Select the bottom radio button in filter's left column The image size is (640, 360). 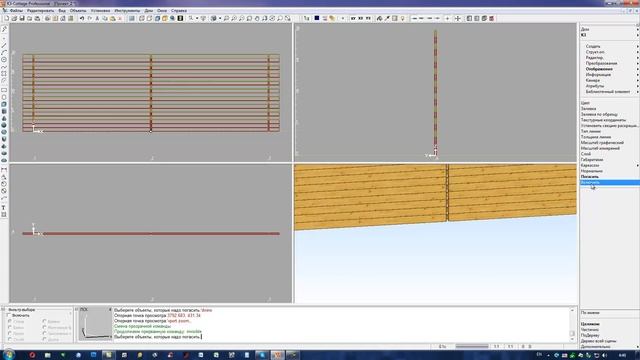(10, 339)
